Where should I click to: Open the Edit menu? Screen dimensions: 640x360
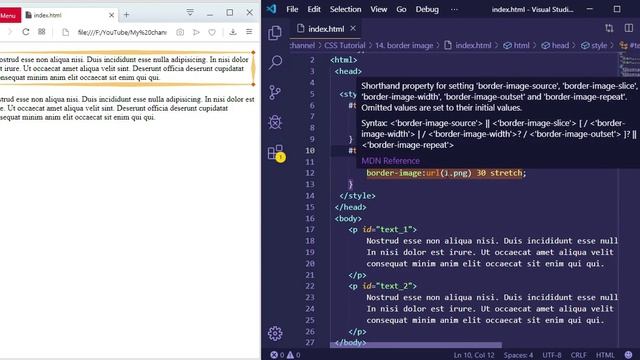pos(314,9)
